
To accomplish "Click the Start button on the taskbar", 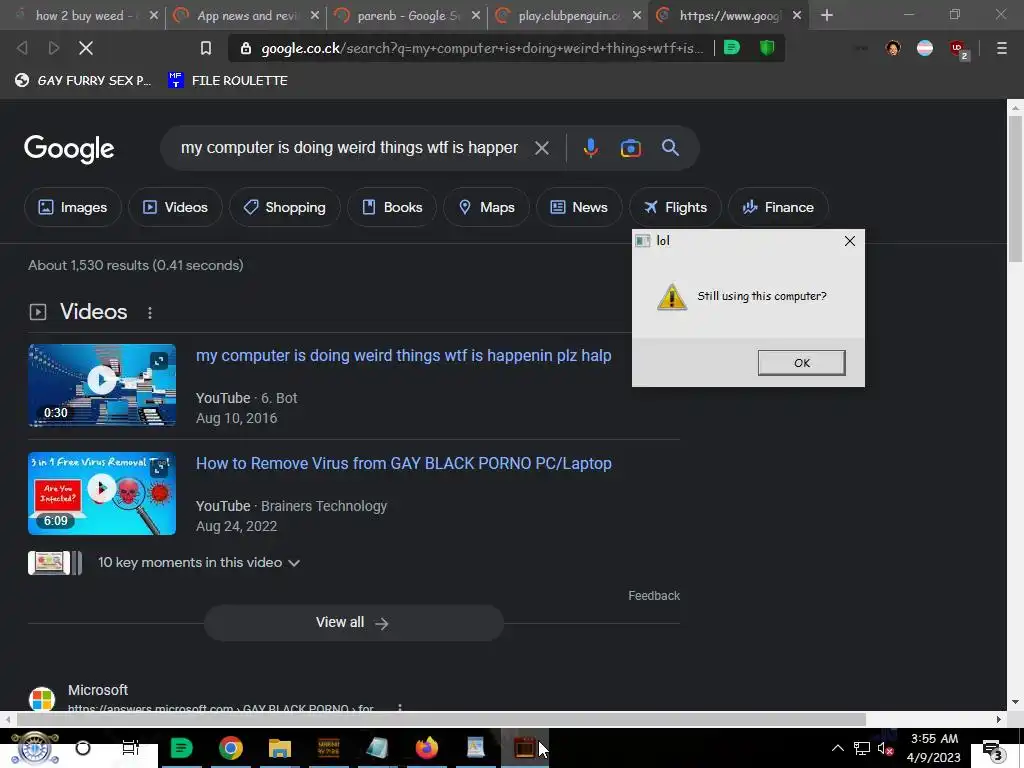I will [x=34, y=748].
